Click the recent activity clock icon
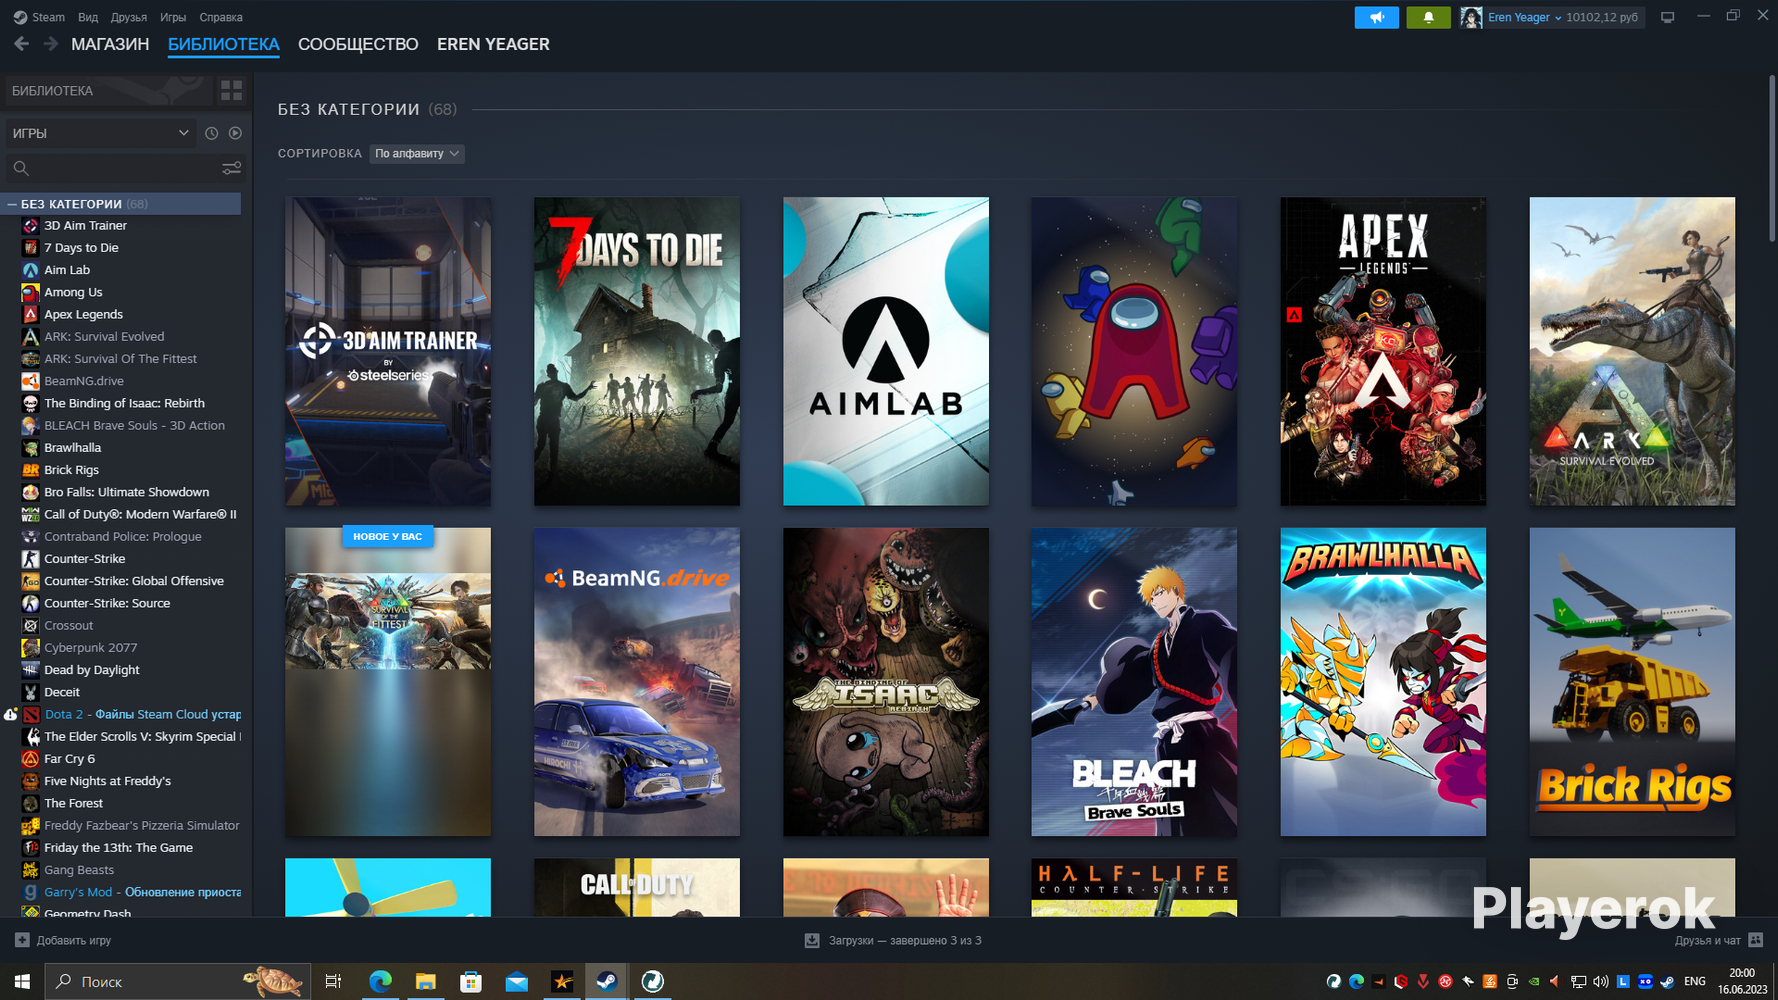Image resolution: width=1778 pixels, height=1000 pixels. point(211,133)
